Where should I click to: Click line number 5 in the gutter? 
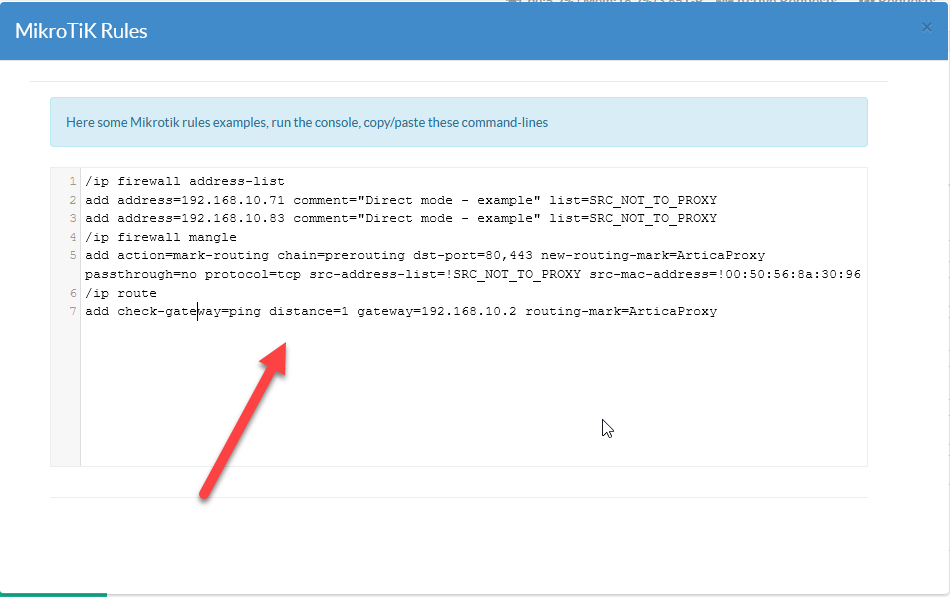pyautogui.click(x=72, y=256)
